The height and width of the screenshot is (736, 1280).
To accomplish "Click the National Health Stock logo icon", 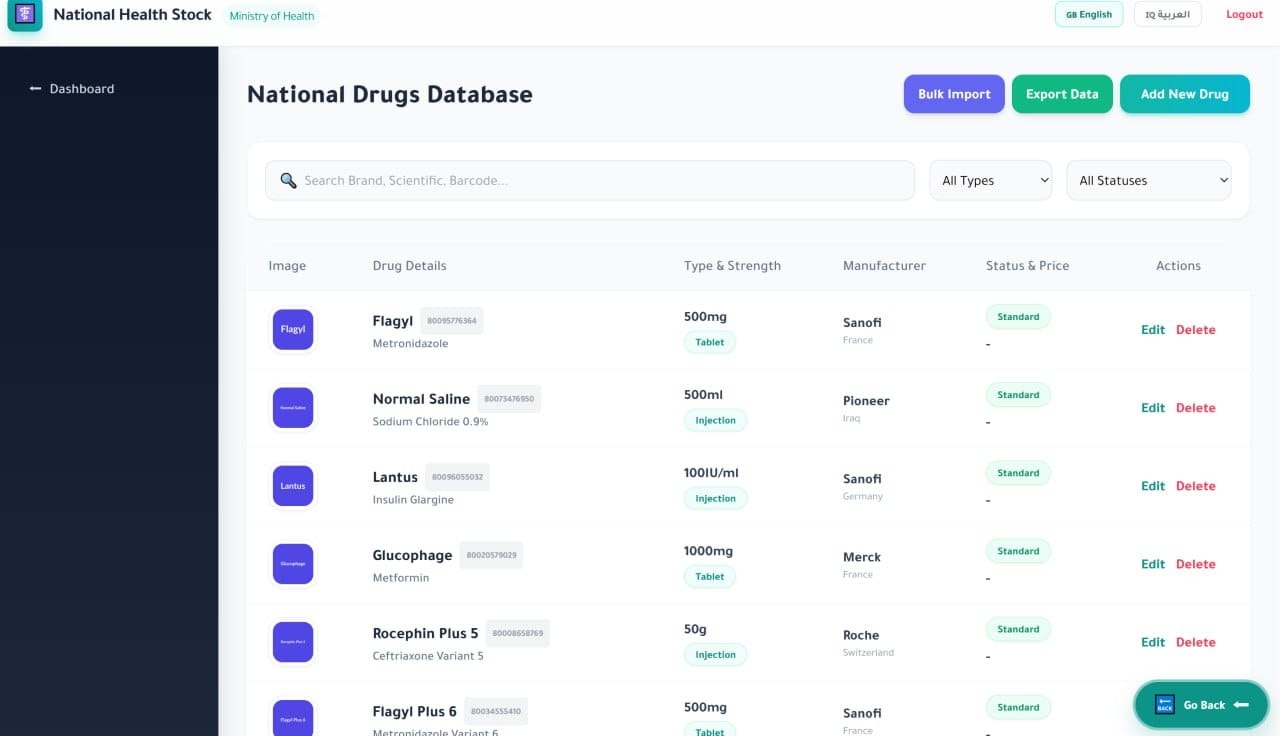I will (25, 15).
